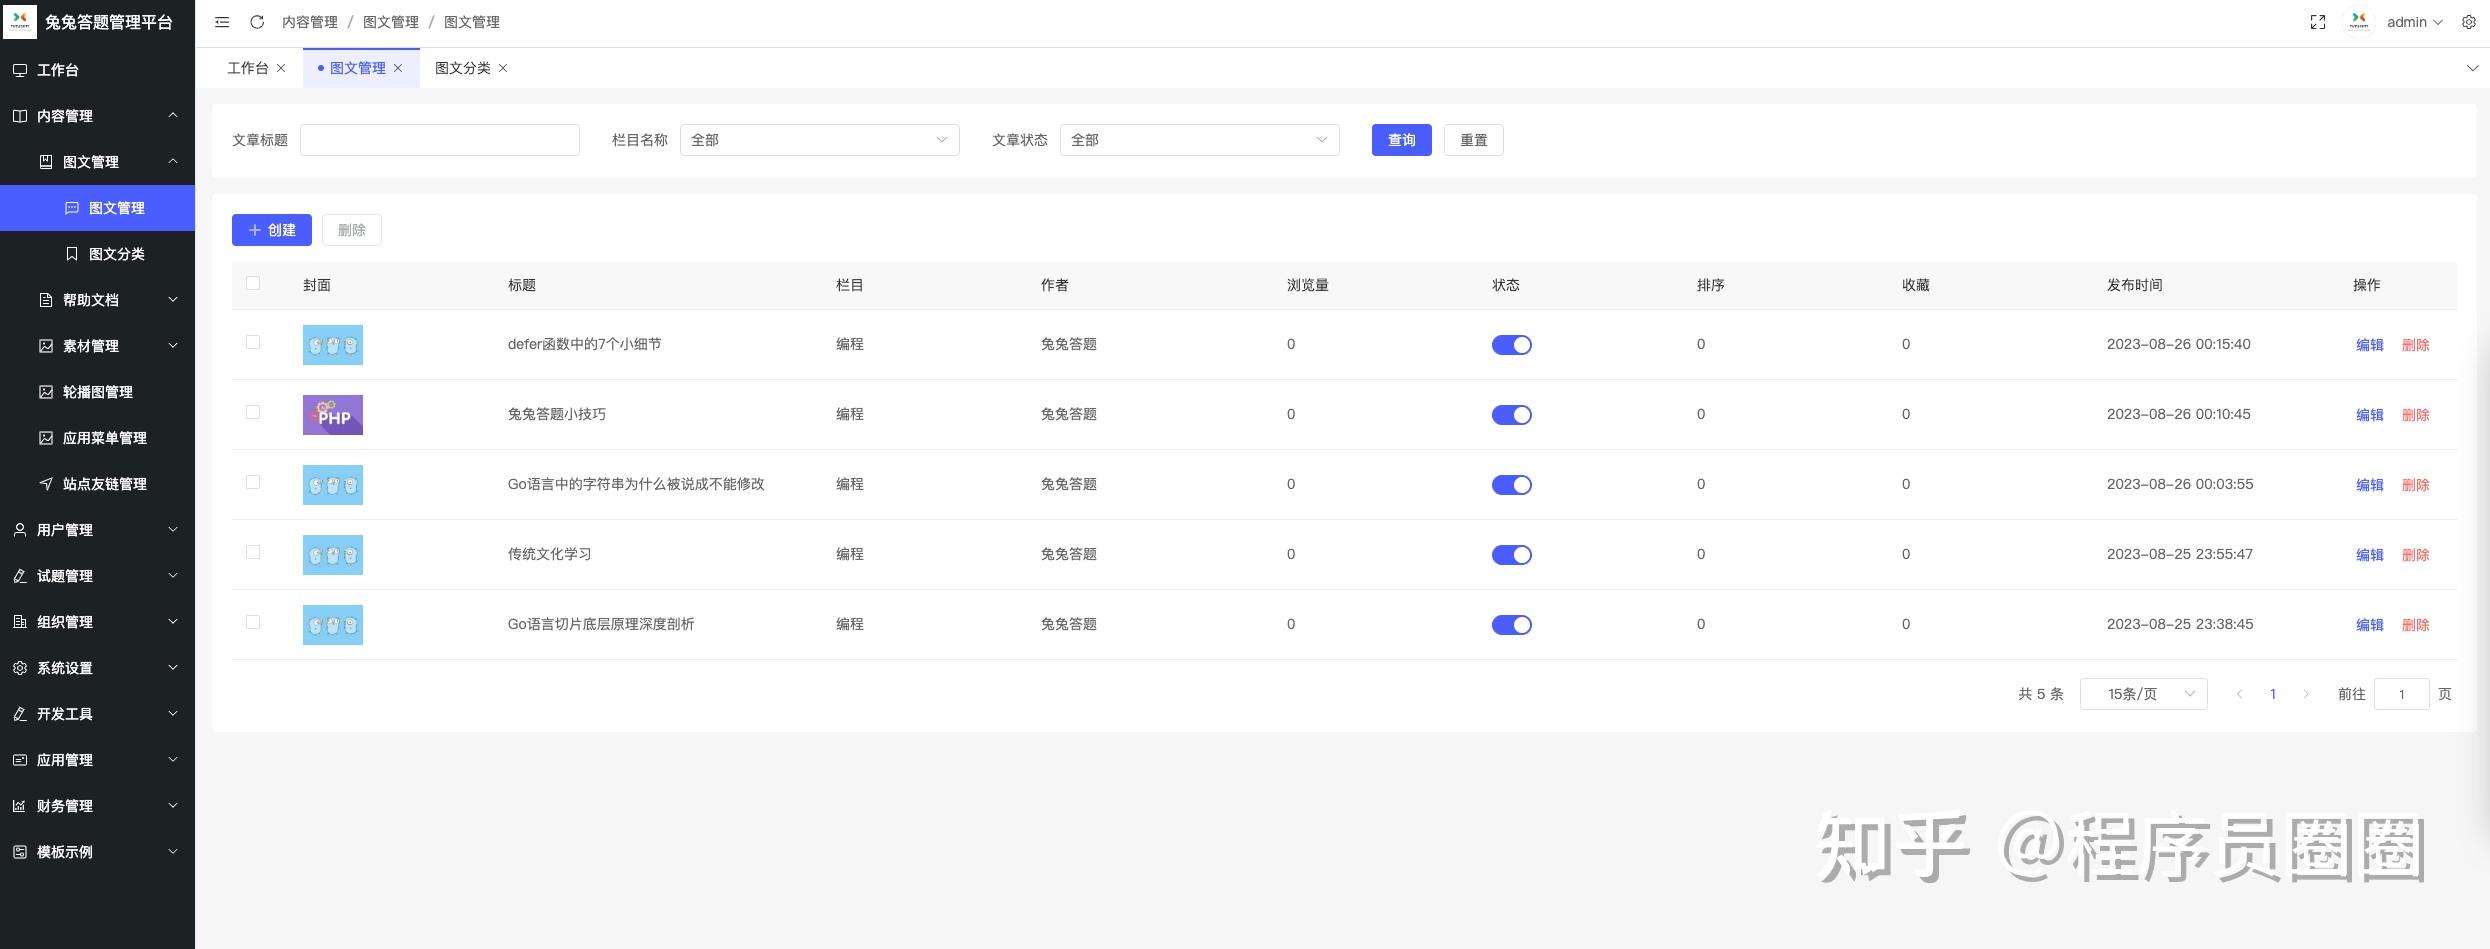Expand the 试题管理 menu
2490x949 pixels.
click(97, 576)
